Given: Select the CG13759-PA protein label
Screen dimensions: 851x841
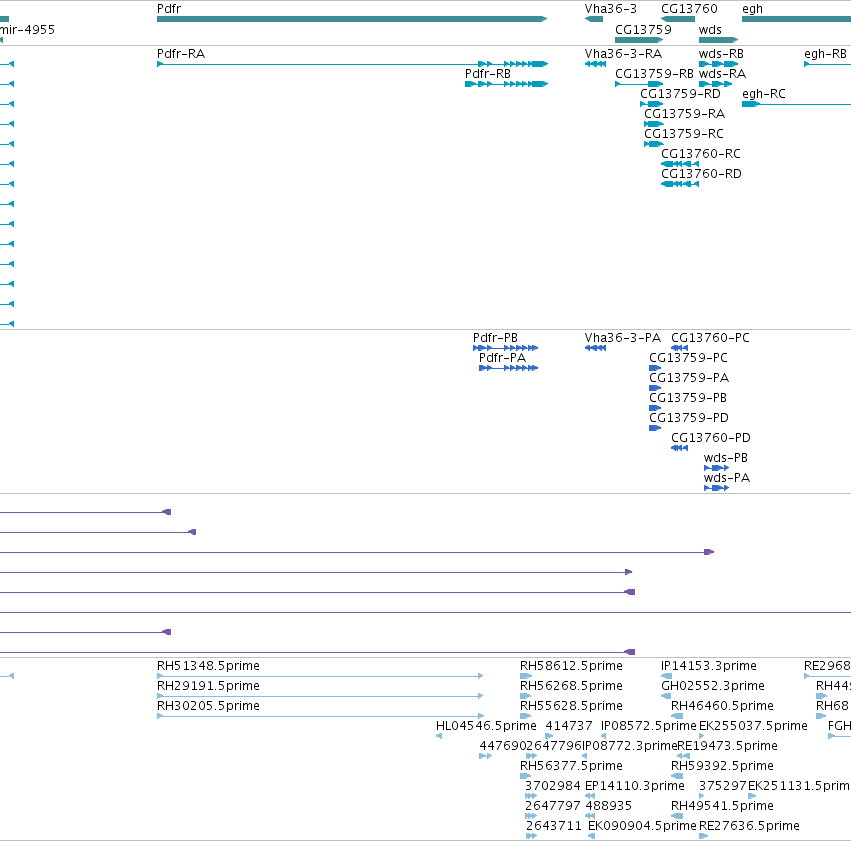Looking at the screenshot, I should (689, 378).
